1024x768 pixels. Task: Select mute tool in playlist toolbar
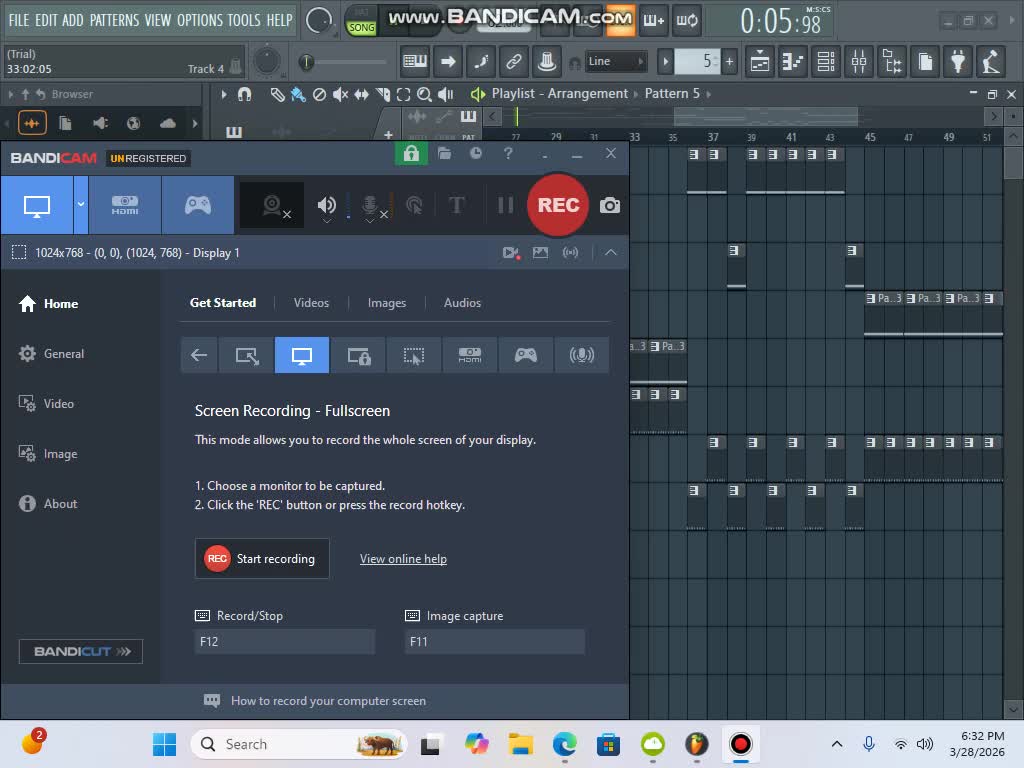tap(340, 95)
